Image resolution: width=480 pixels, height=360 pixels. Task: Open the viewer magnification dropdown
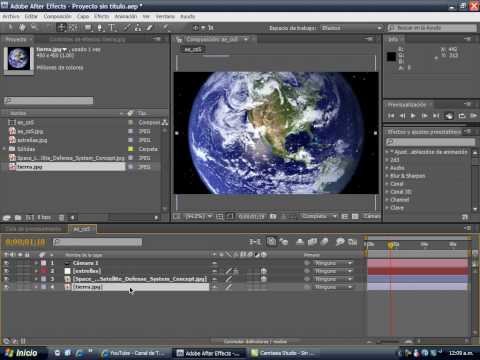point(199,217)
